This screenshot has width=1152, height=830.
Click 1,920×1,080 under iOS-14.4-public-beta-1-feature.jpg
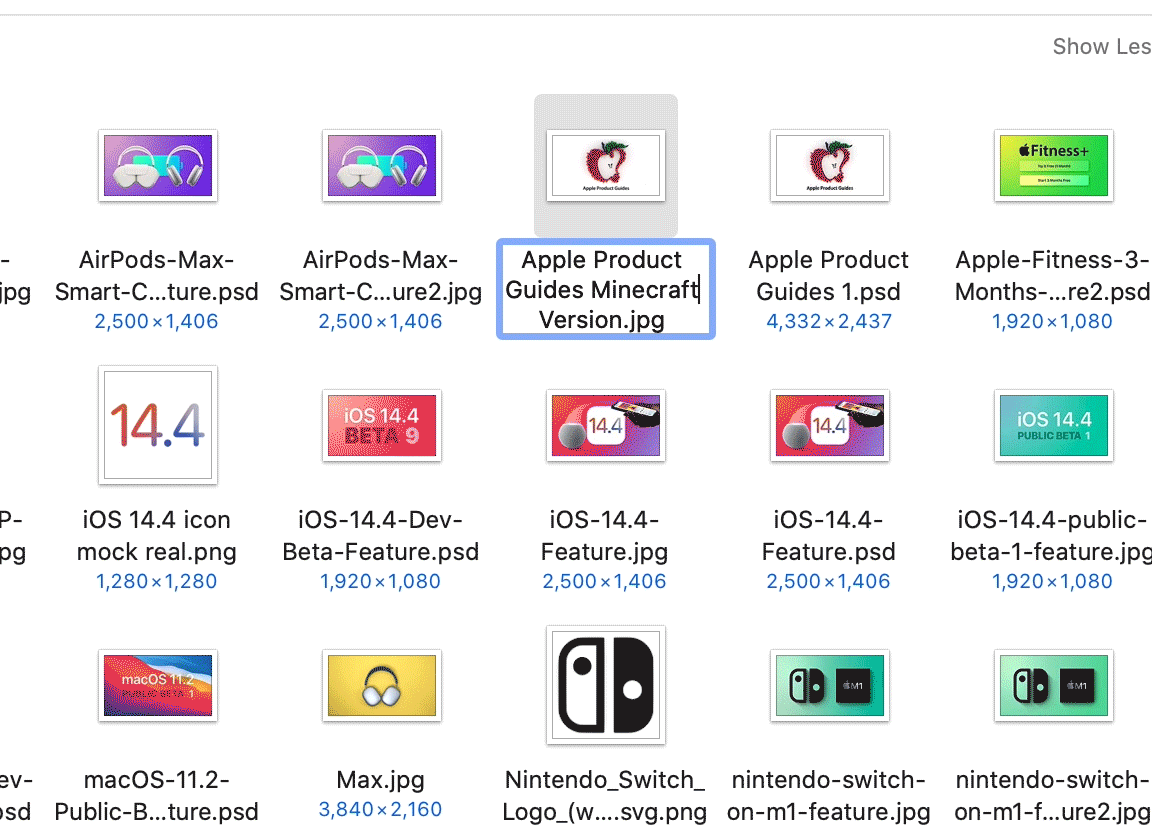coord(1052,581)
